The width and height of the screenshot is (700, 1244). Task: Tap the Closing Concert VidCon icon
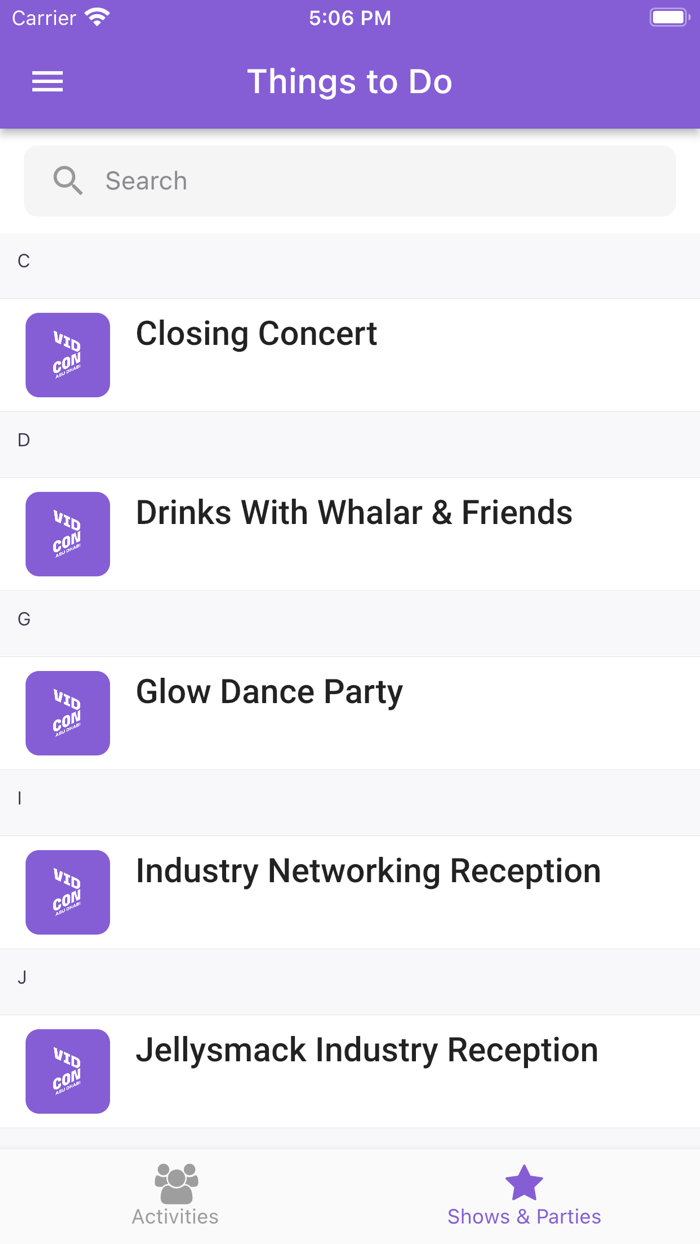point(68,355)
